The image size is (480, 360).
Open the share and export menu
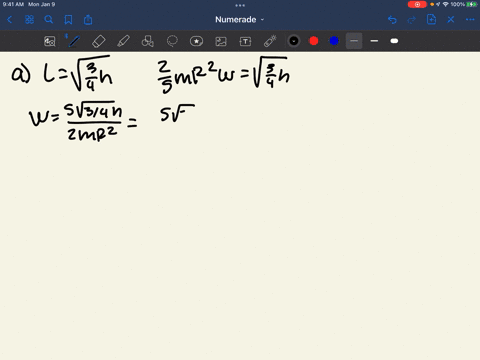(88, 20)
